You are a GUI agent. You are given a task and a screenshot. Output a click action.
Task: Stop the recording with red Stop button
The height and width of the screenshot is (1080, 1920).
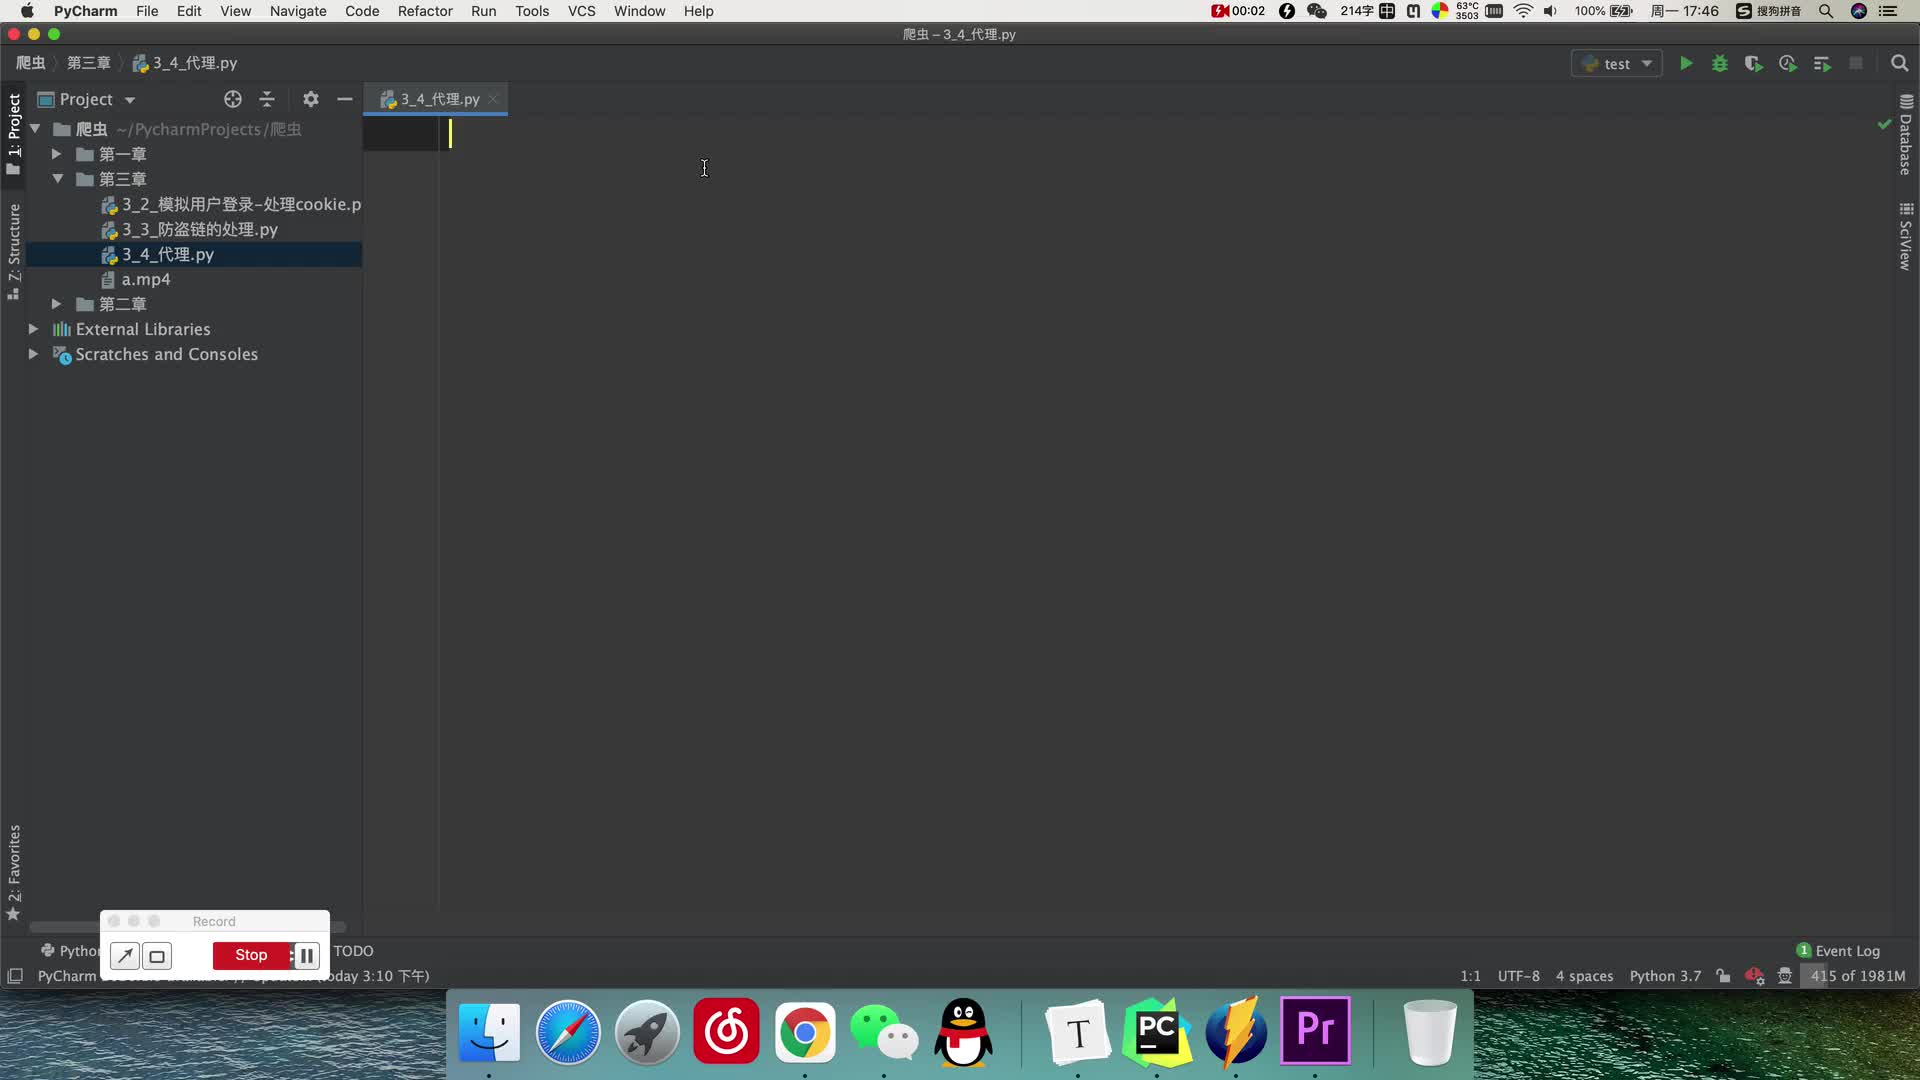point(251,956)
